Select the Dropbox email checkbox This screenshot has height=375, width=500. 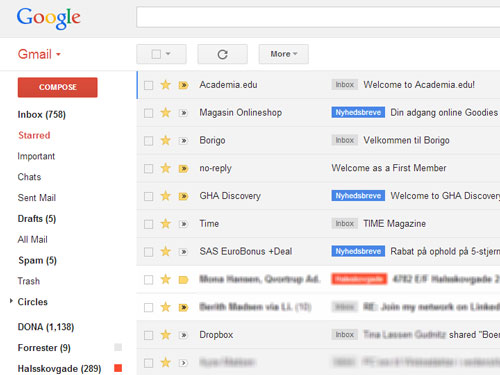click(x=148, y=335)
